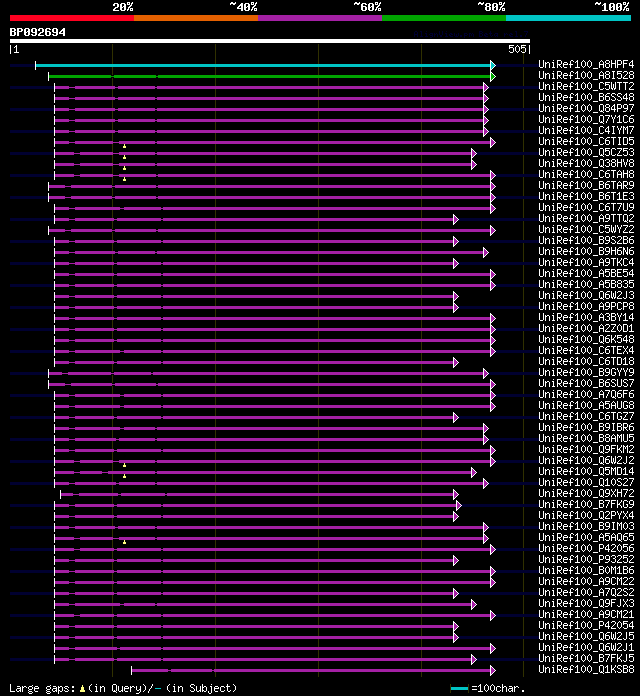The image size is (640, 696).
Task: Click the purple arrowhead on the B7FKG9 row
Action: [x=459, y=506]
